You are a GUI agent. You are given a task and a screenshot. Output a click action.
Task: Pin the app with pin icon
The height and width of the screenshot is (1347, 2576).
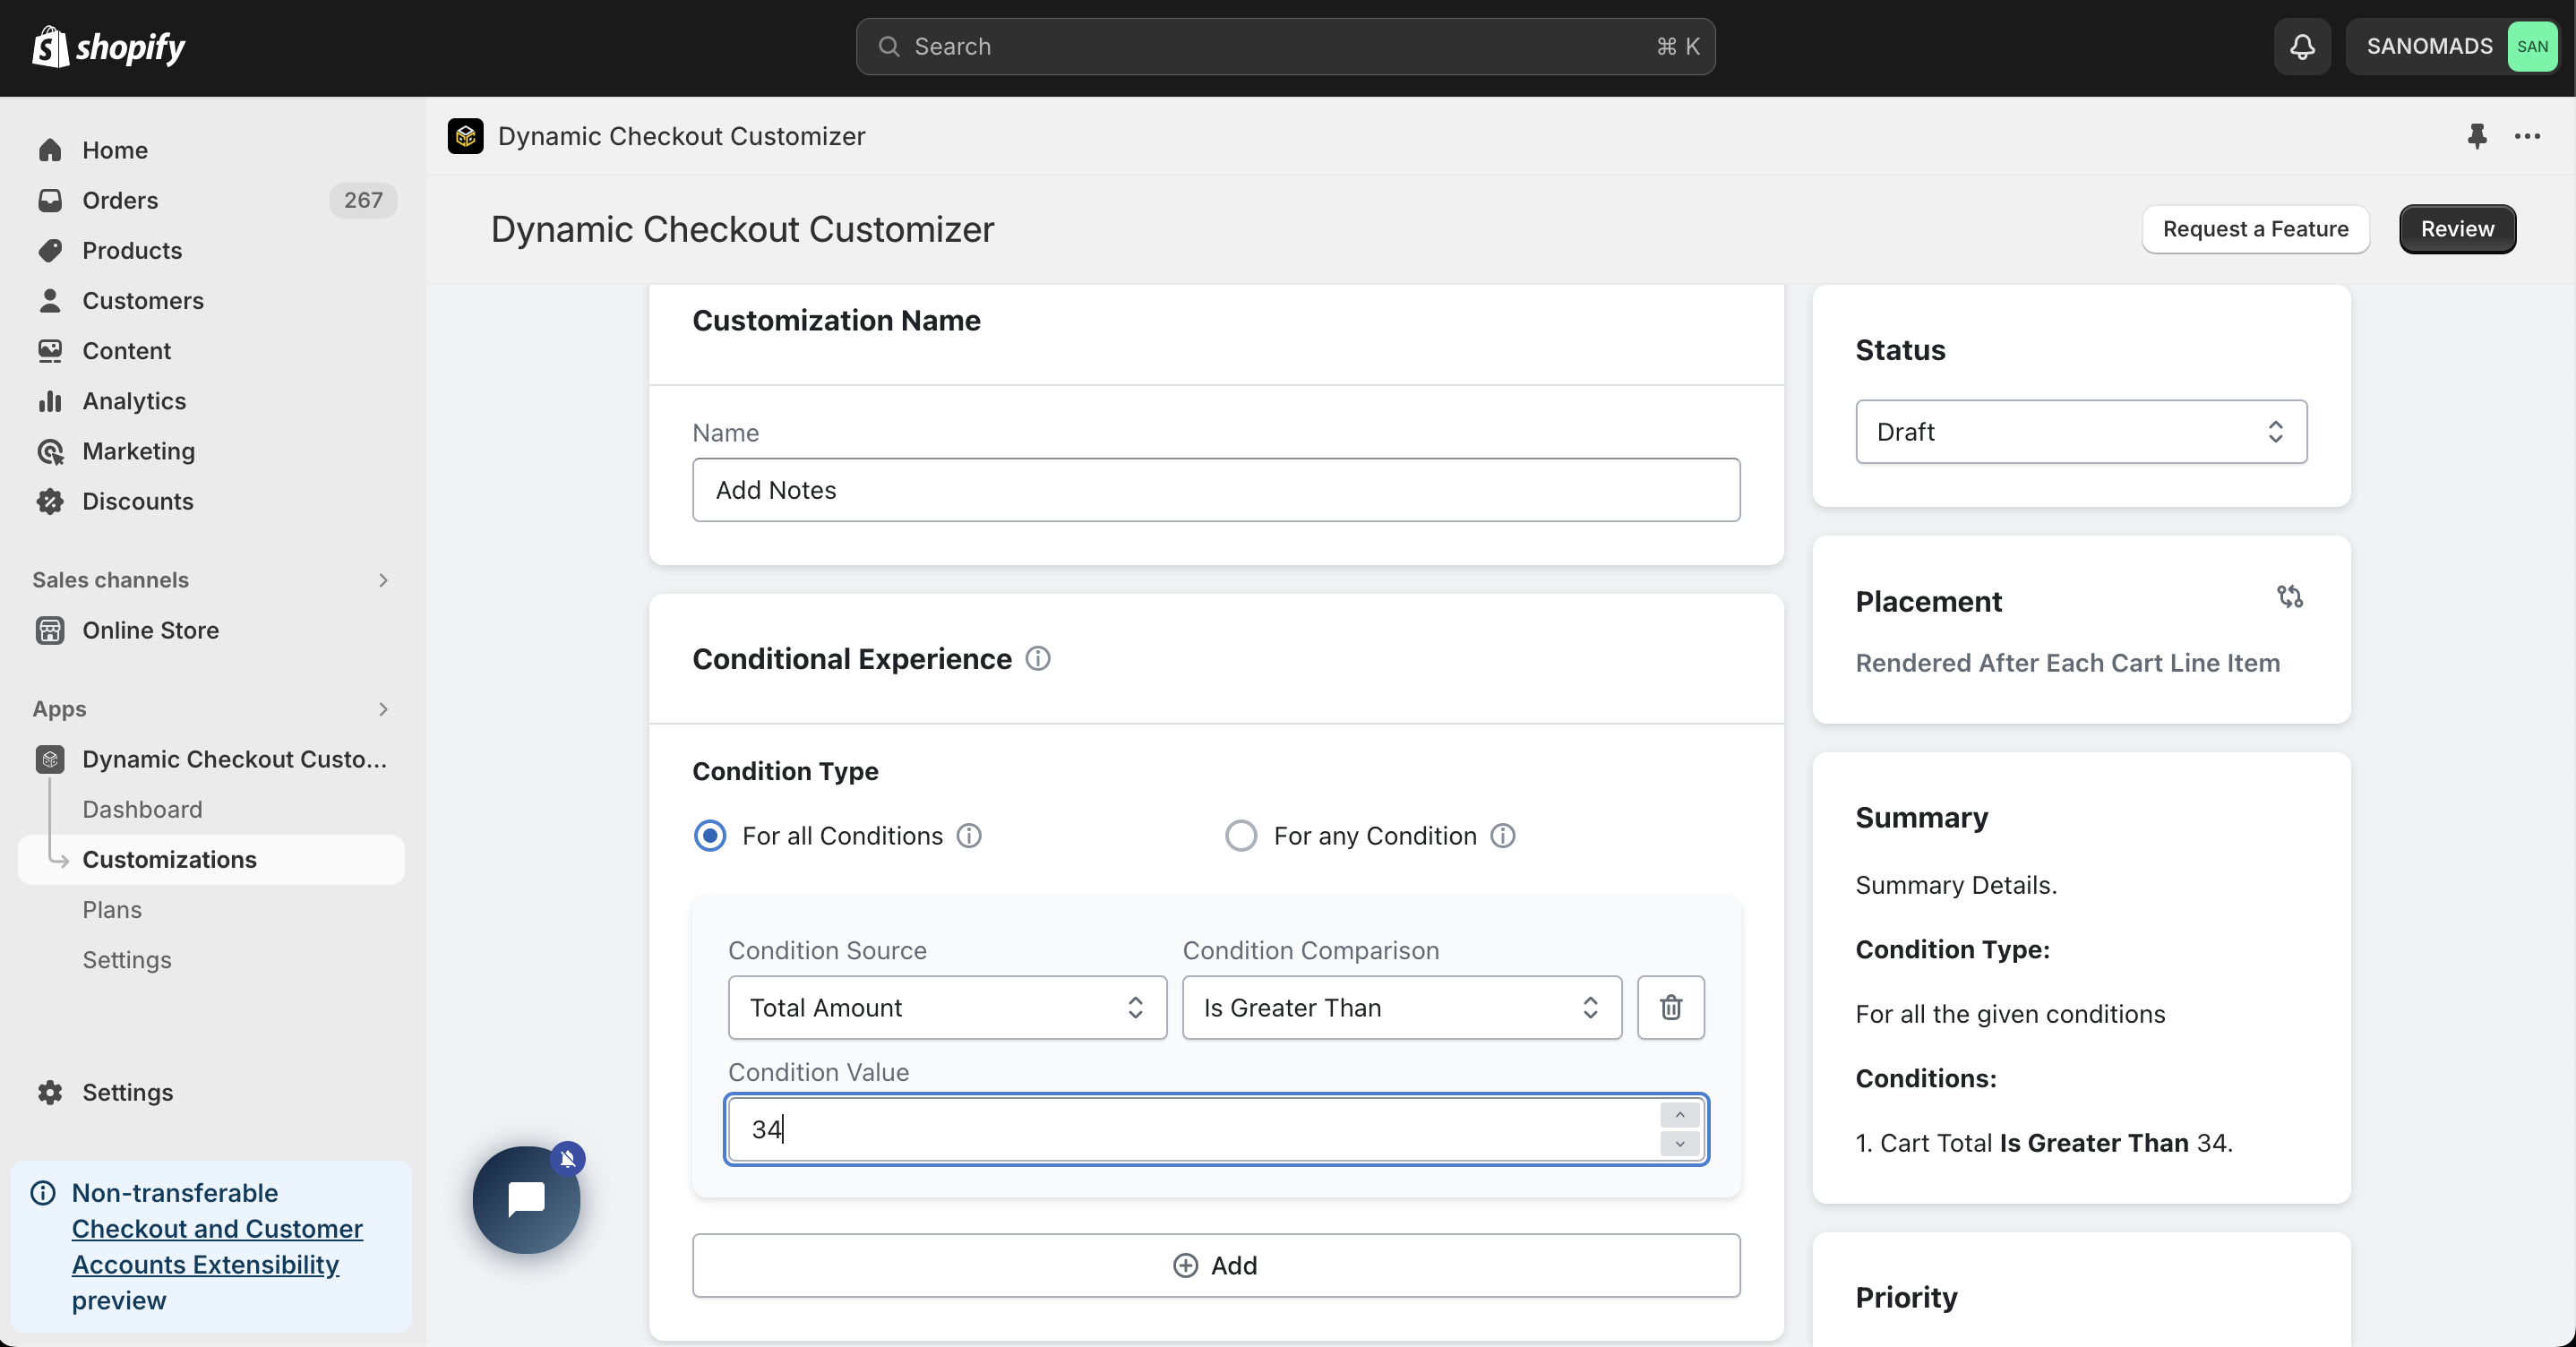point(2476,136)
